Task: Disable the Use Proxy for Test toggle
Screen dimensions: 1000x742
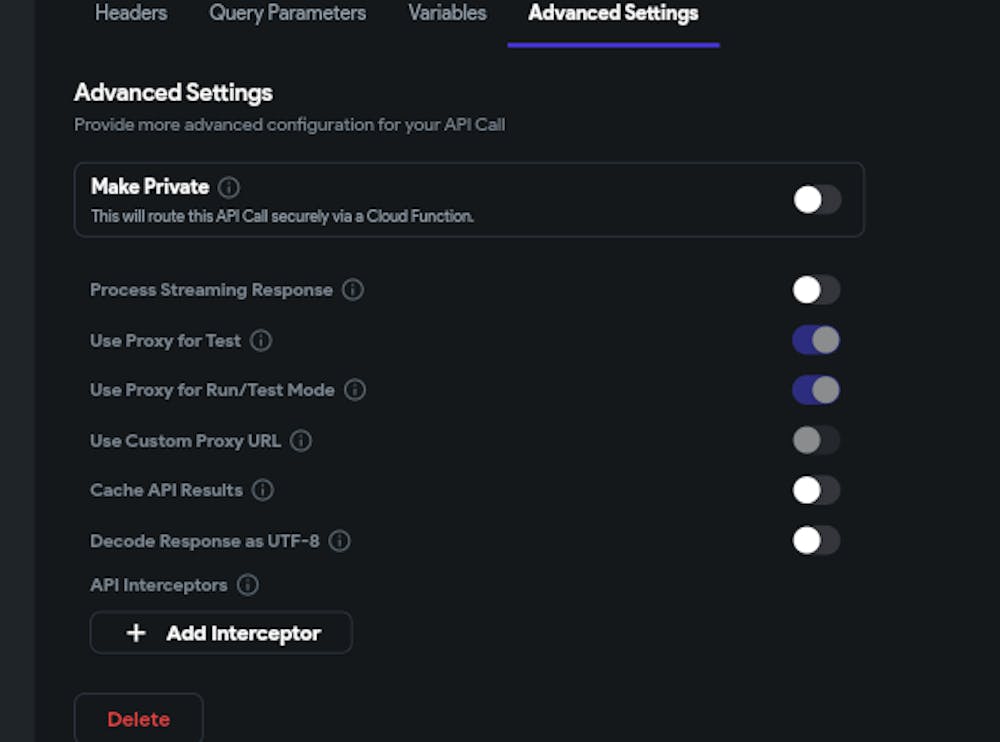Action: pos(816,340)
